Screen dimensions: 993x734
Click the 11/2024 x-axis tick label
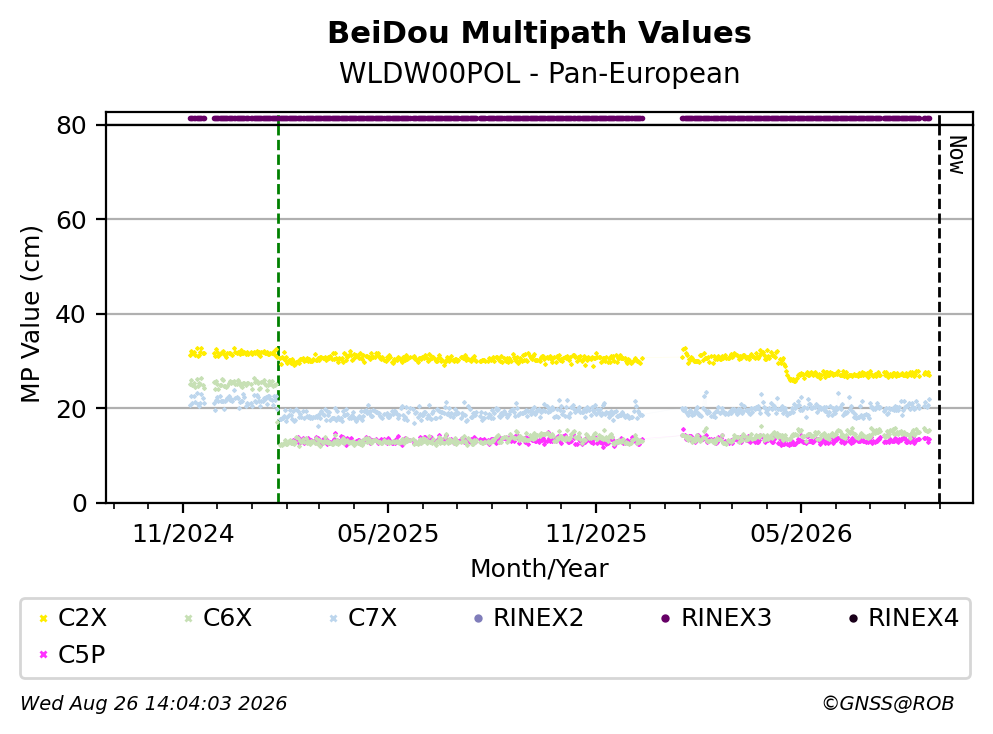coord(183,534)
